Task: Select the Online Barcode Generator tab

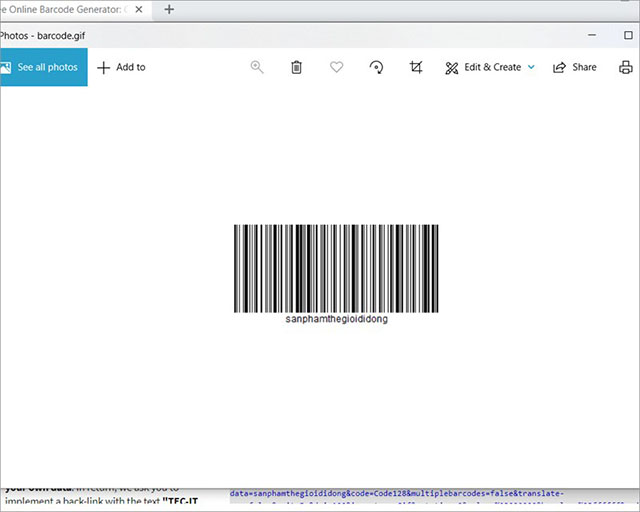Action: pyautogui.click(x=65, y=9)
